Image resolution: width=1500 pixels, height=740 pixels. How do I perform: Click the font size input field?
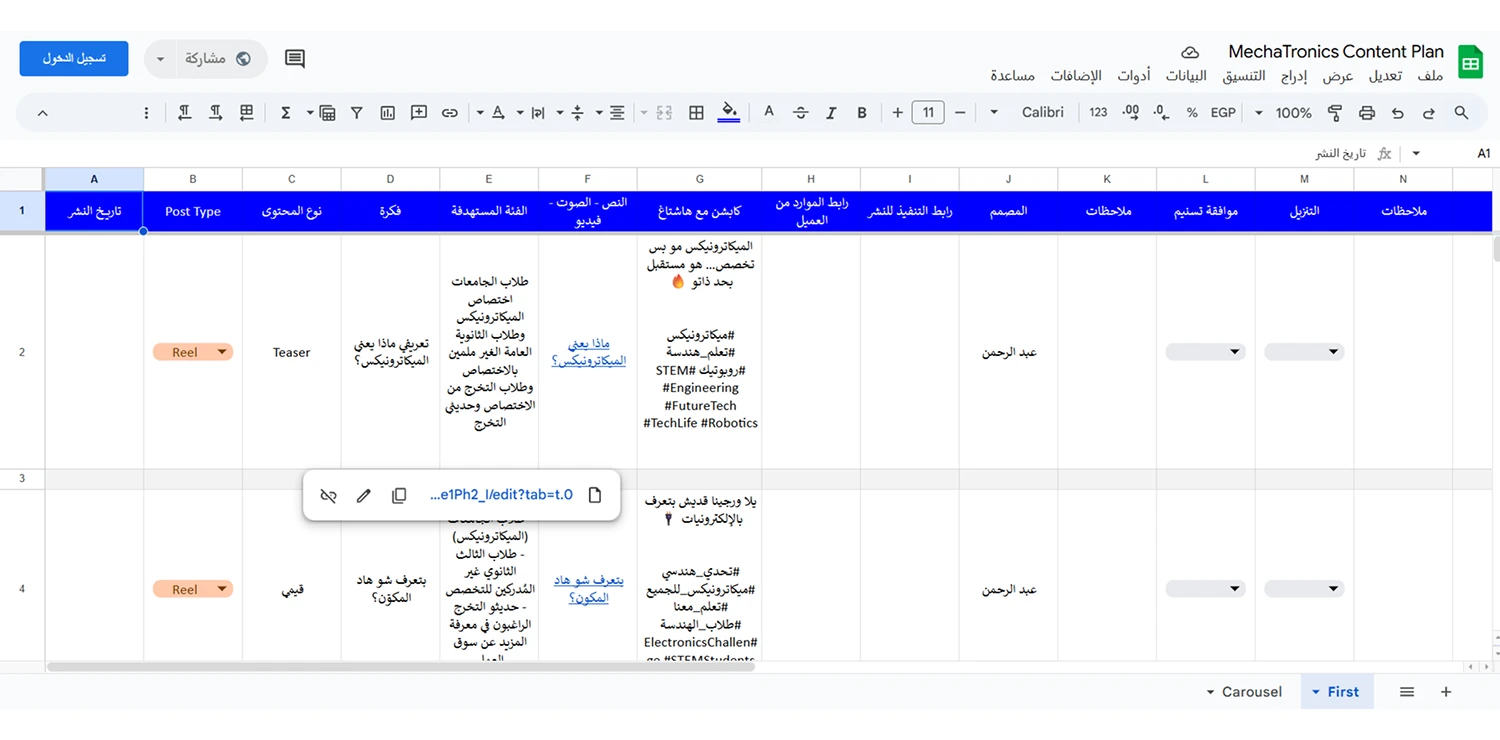click(x=928, y=113)
